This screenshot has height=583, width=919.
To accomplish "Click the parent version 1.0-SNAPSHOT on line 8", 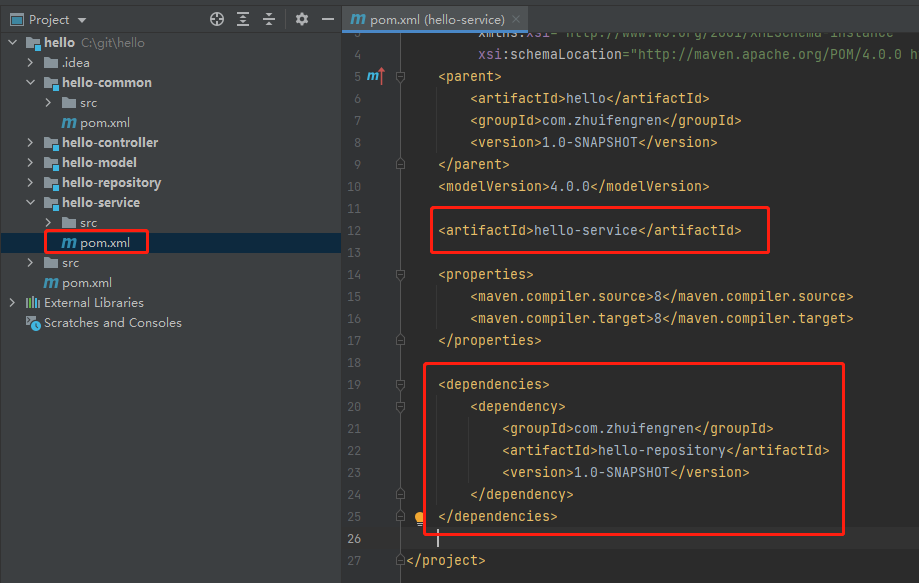I will [594, 142].
